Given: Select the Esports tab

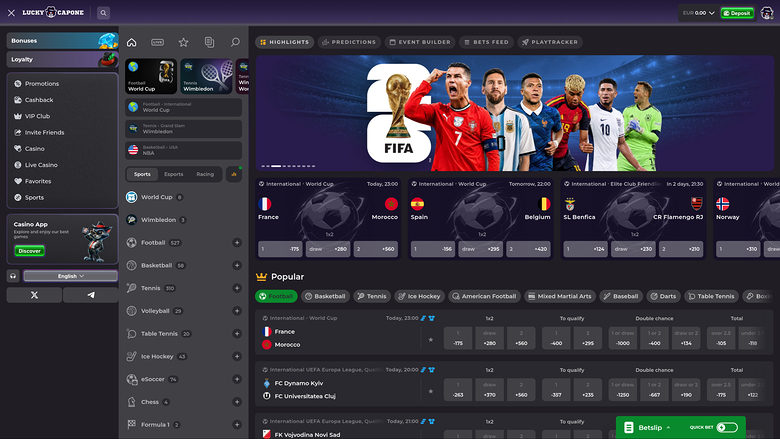Looking at the screenshot, I should (x=174, y=175).
